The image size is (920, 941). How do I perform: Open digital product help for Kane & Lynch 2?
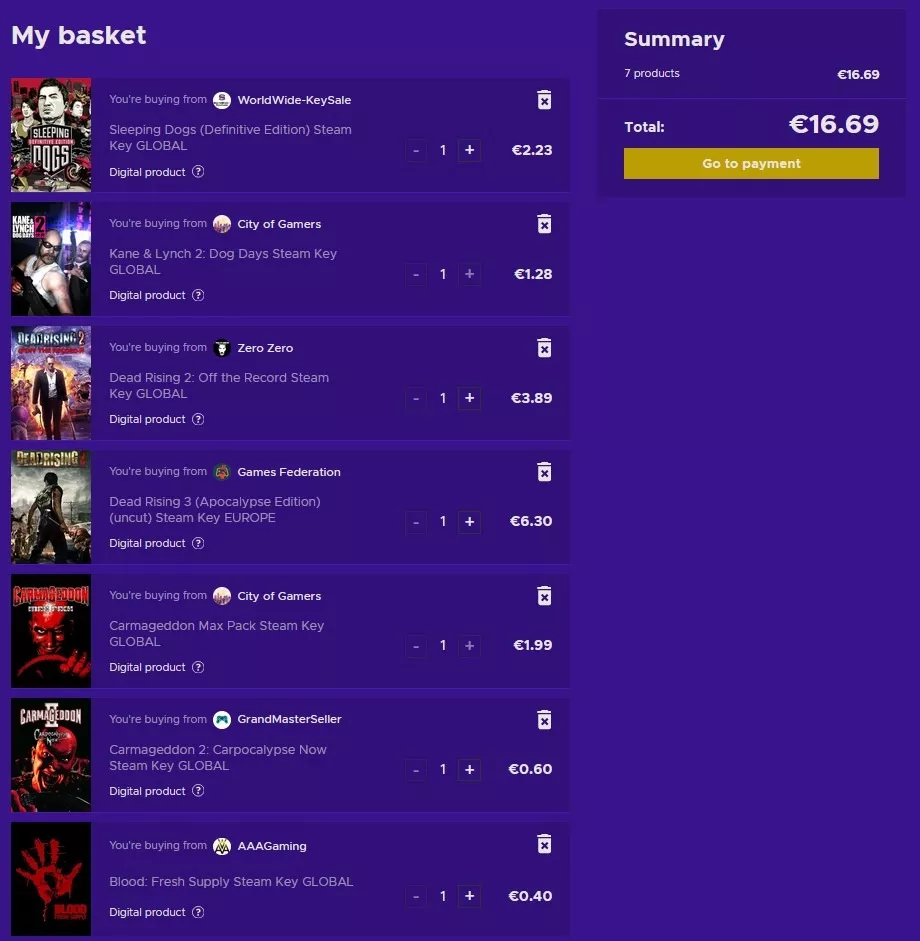(x=198, y=295)
